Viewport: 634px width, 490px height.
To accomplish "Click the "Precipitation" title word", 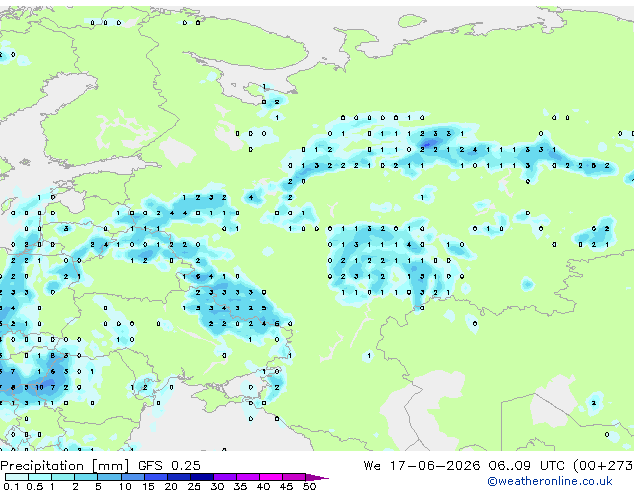I will click(42, 466).
